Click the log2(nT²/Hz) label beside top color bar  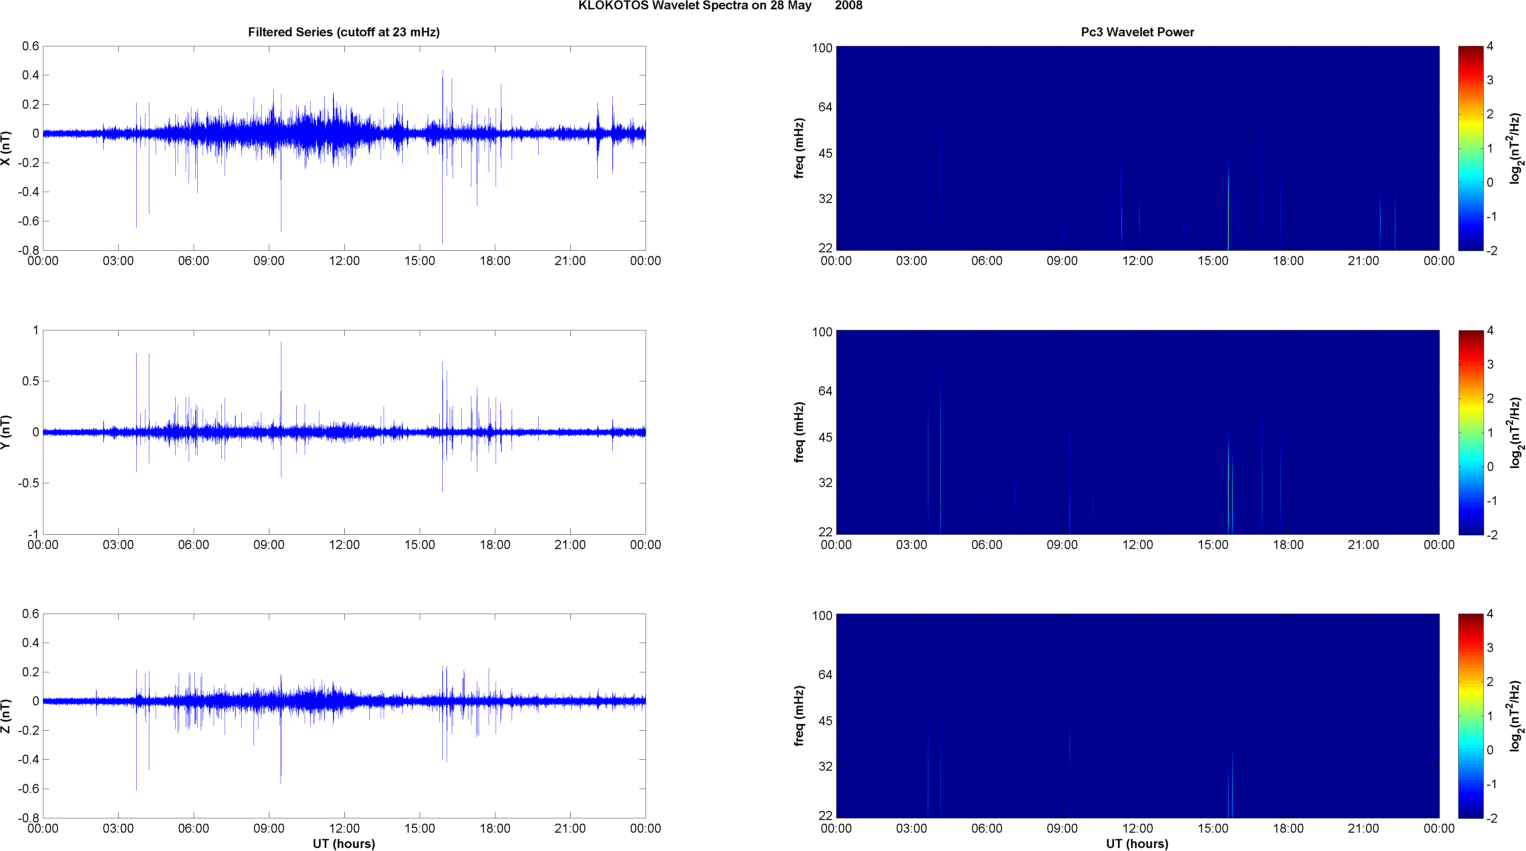[1516, 148]
